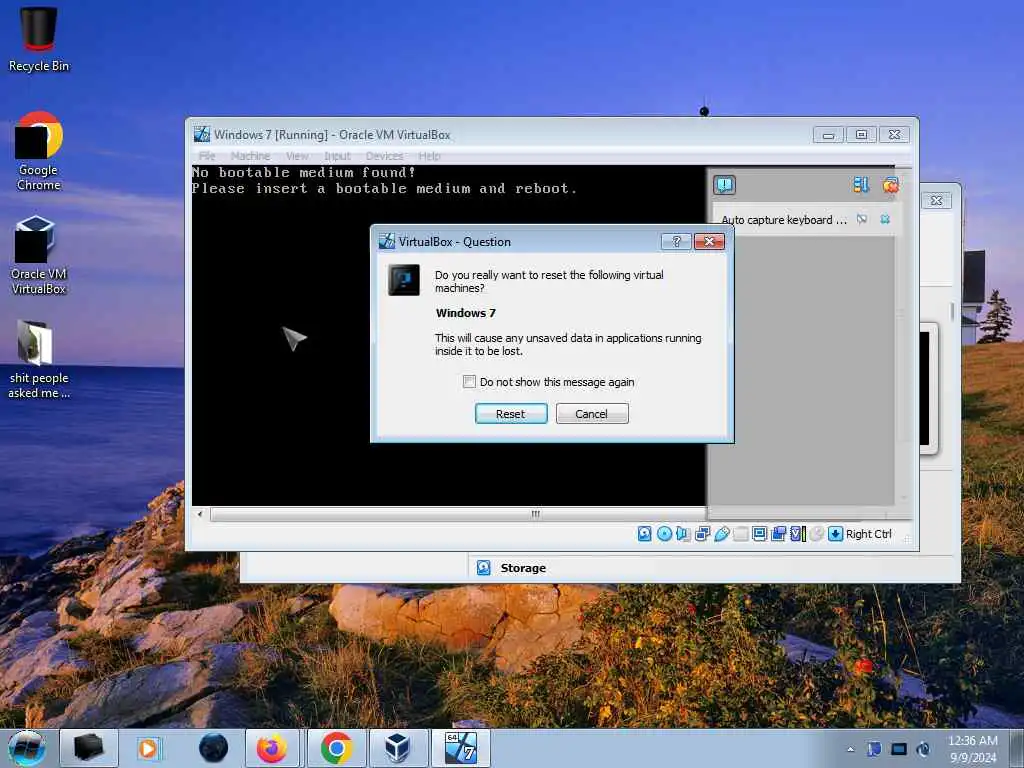
Task: Dismiss the Auto capture keyboard notification
Action: [885, 219]
